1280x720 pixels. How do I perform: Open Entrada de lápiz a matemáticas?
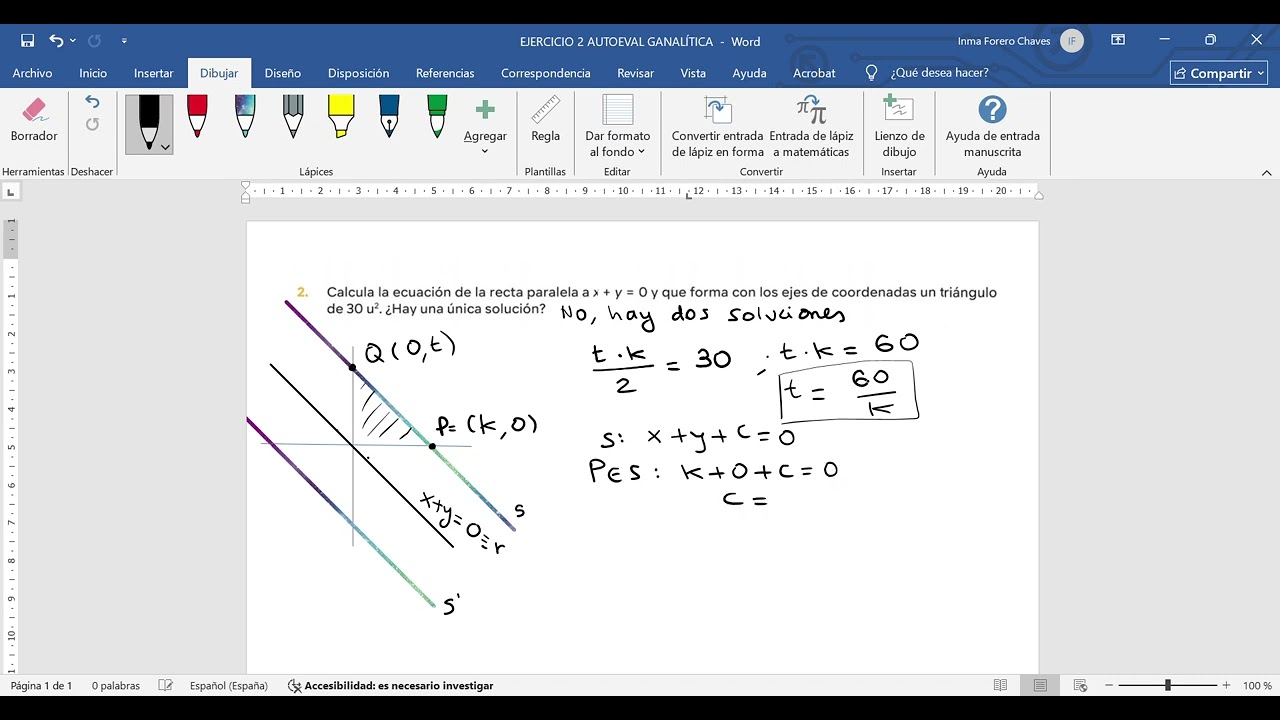tap(811, 127)
